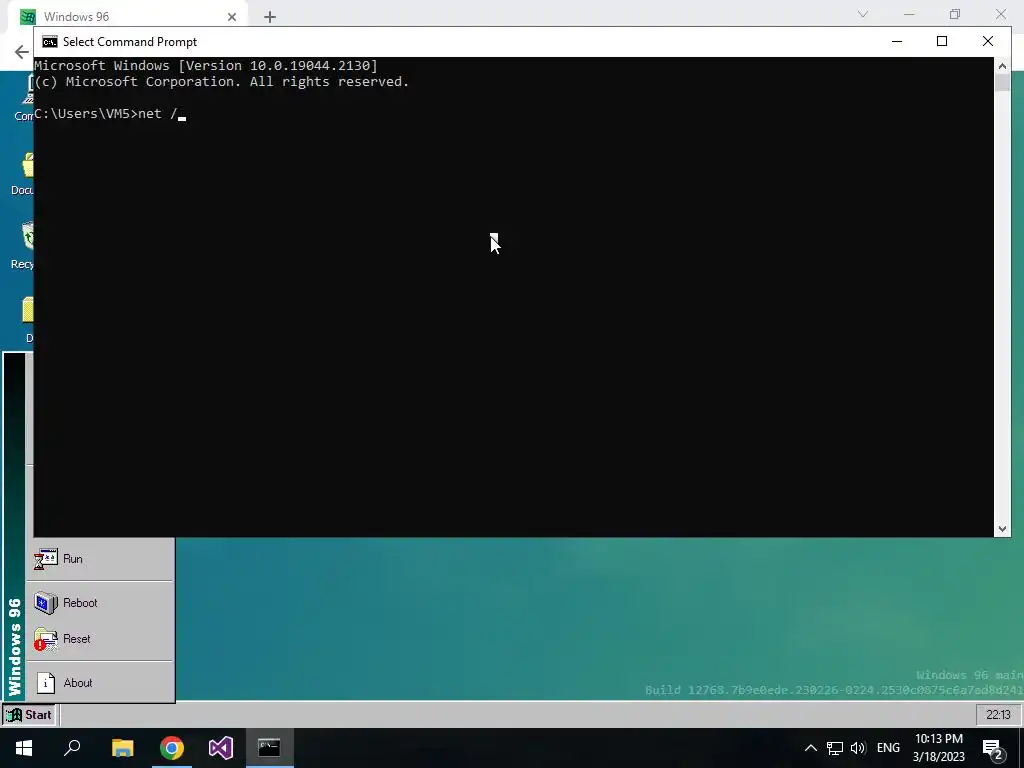Open Run from the Windows 96 start menu
Image resolution: width=1024 pixels, height=768 pixels.
click(100, 559)
